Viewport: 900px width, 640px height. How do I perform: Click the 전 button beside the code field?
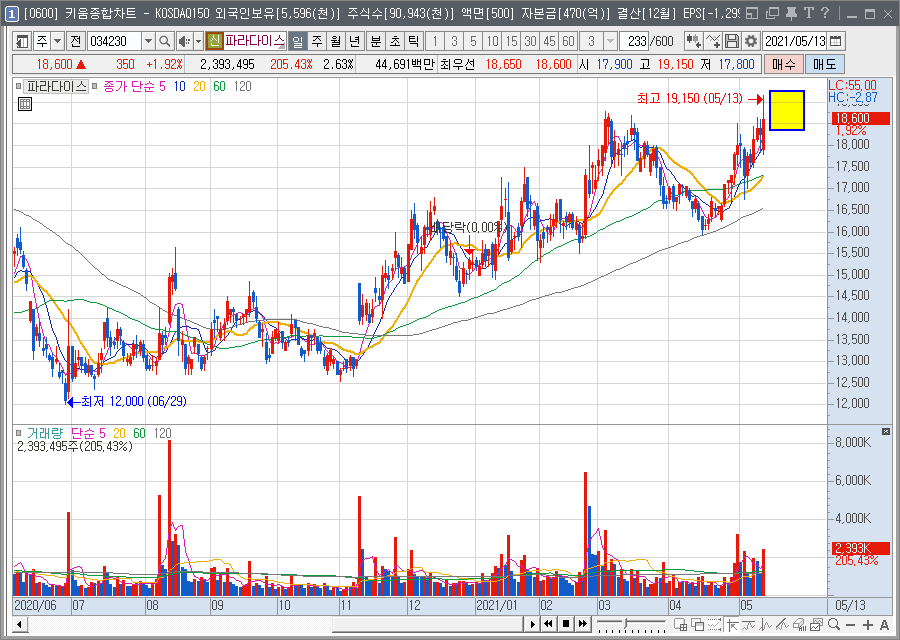(76, 41)
